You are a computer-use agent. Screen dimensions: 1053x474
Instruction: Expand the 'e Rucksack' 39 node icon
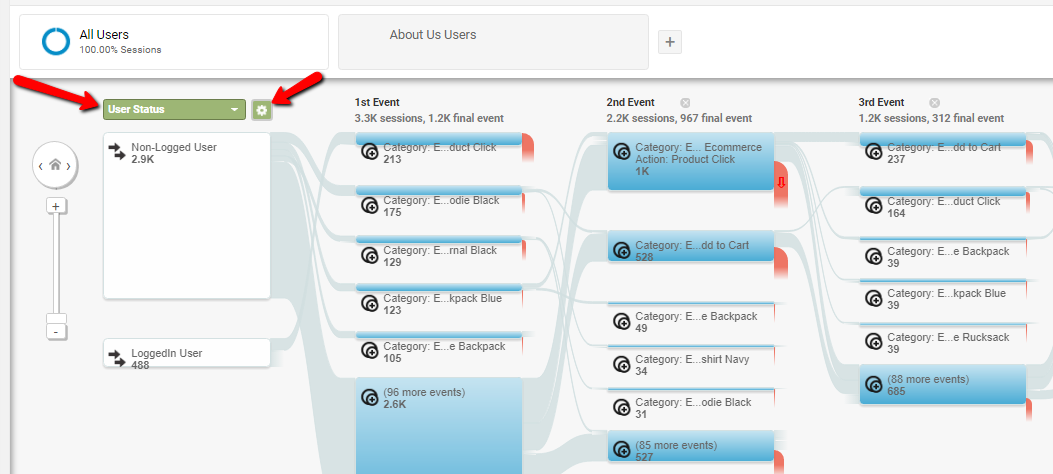874,342
